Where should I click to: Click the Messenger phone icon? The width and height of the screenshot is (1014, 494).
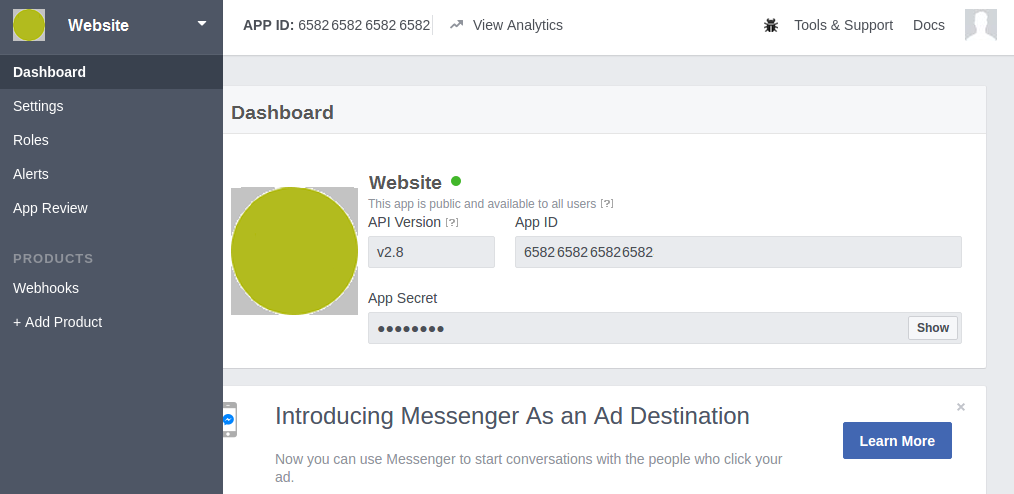click(x=229, y=420)
